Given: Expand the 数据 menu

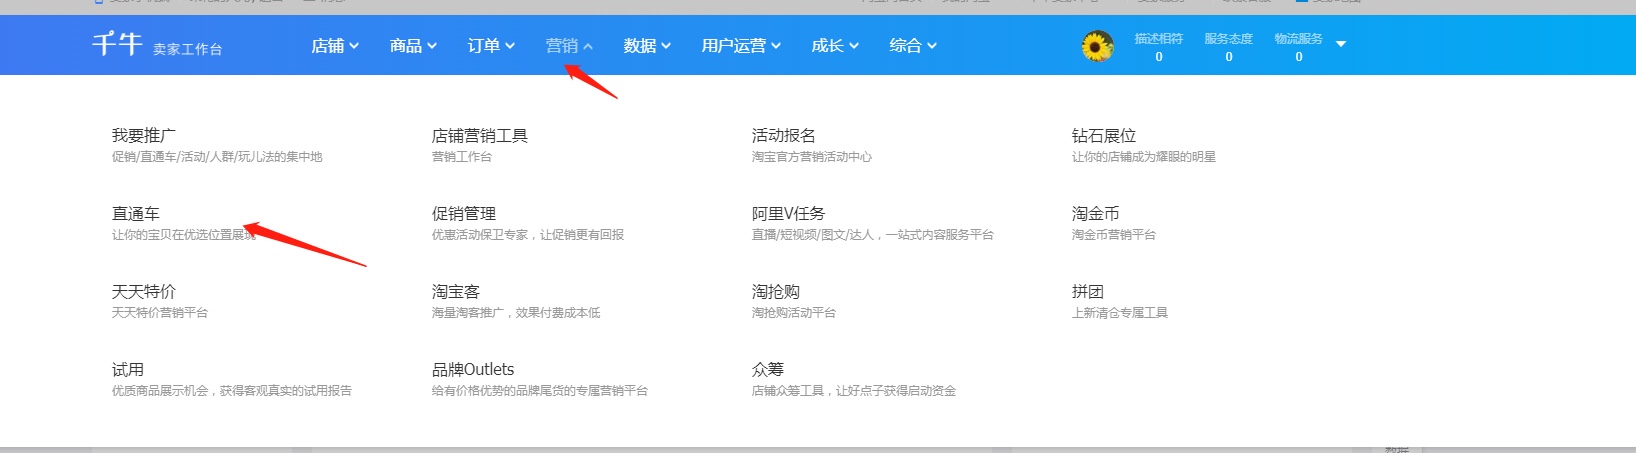Looking at the screenshot, I should pos(647,46).
